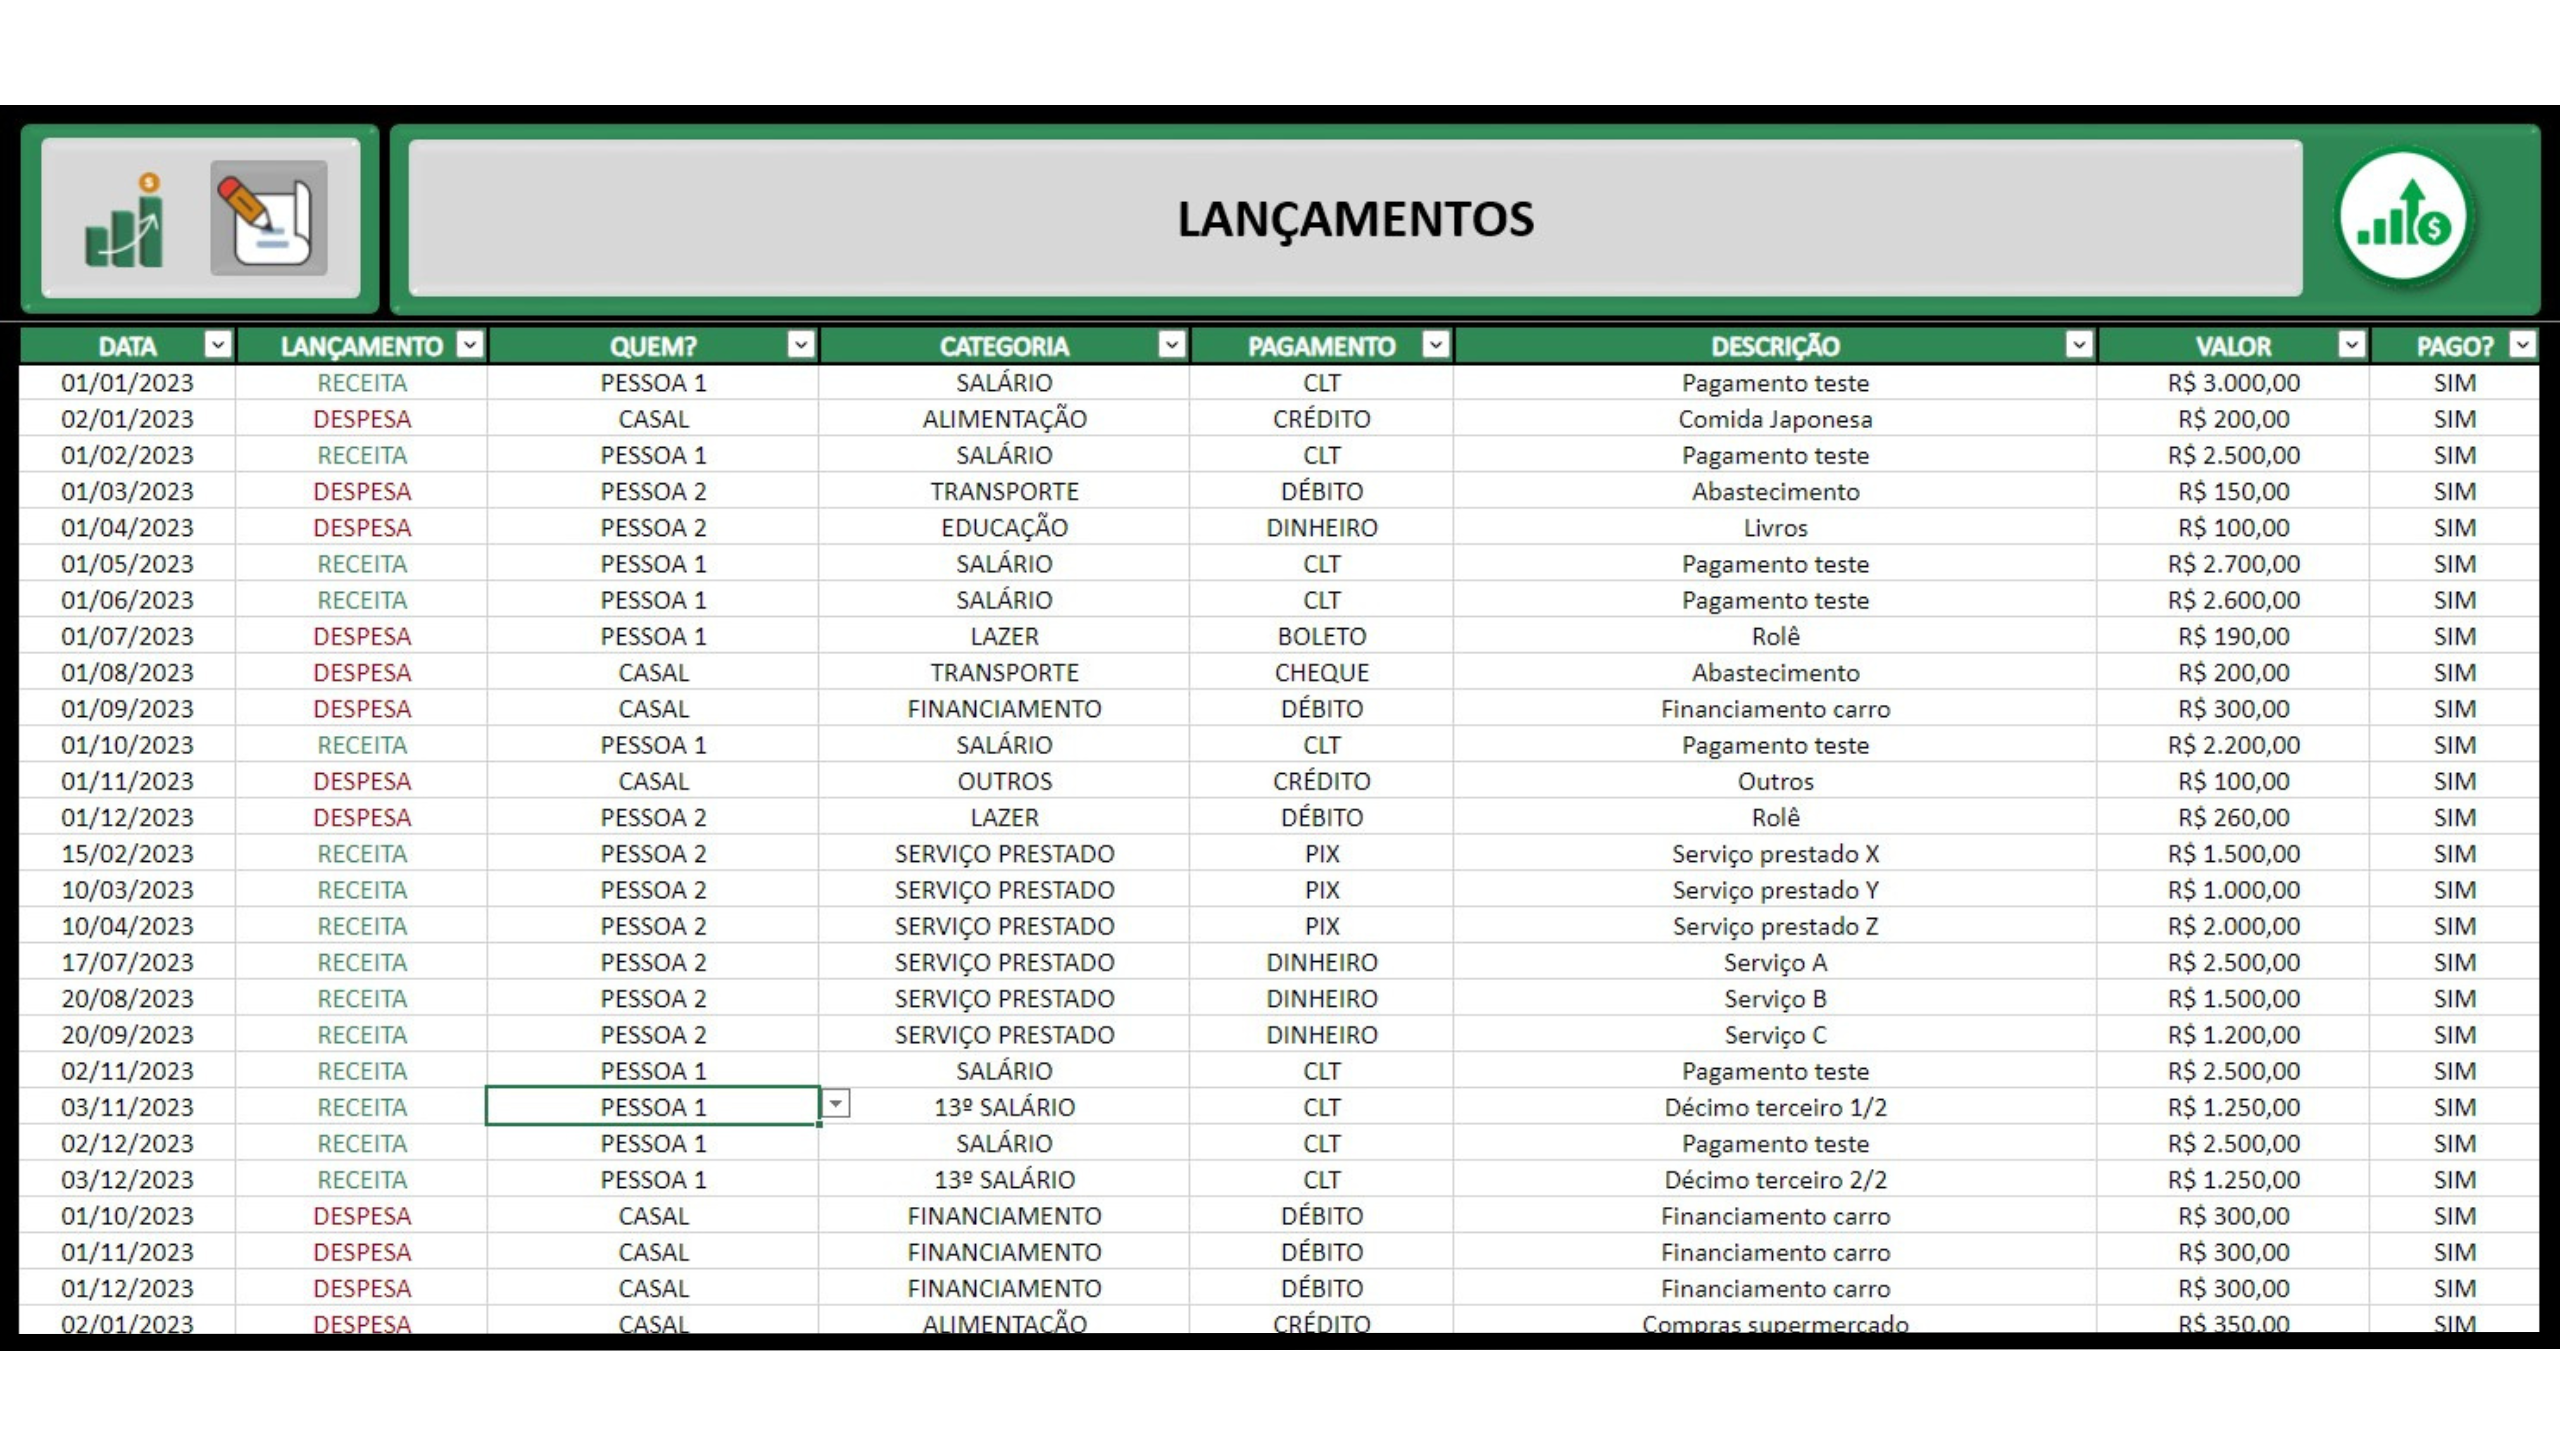Click the date cell 20/09/2023
Viewport: 2560px width, 1440px height.
[x=127, y=1035]
